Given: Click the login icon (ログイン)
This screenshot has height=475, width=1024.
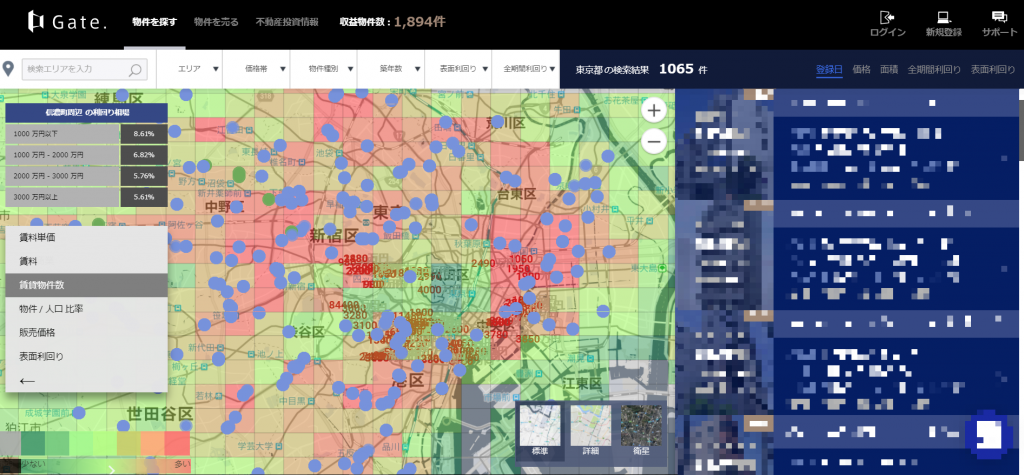Looking at the screenshot, I should click(x=887, y=17).
